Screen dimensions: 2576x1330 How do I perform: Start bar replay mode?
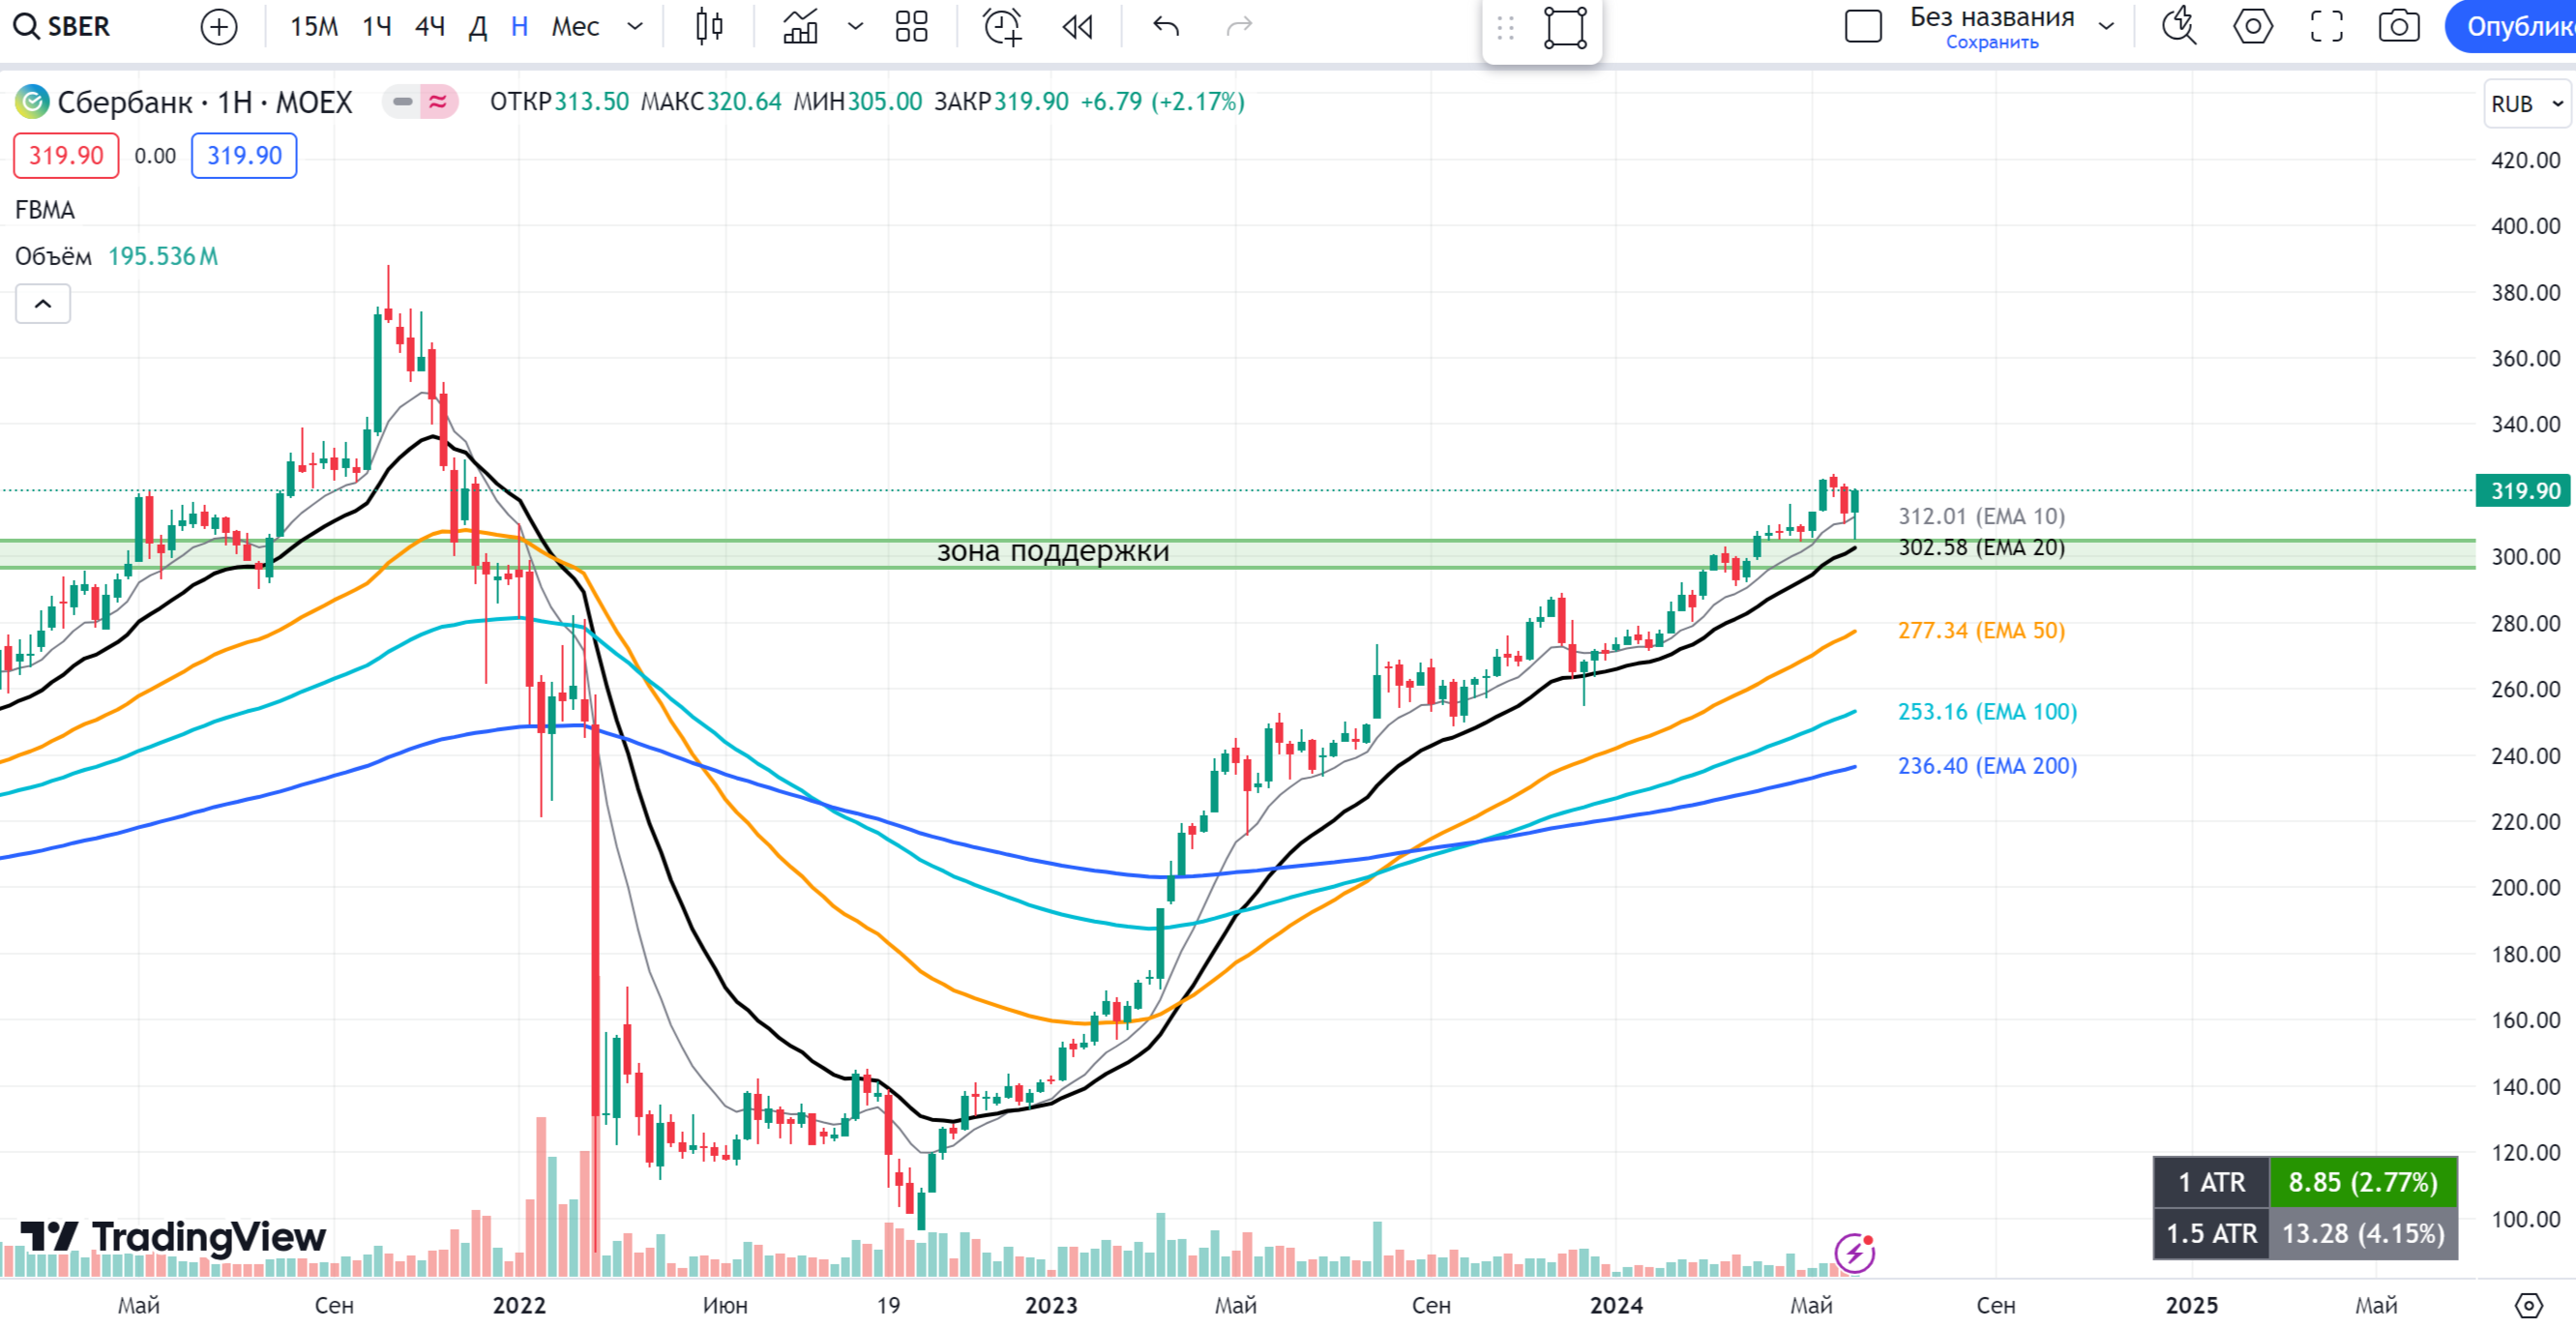1077,26
